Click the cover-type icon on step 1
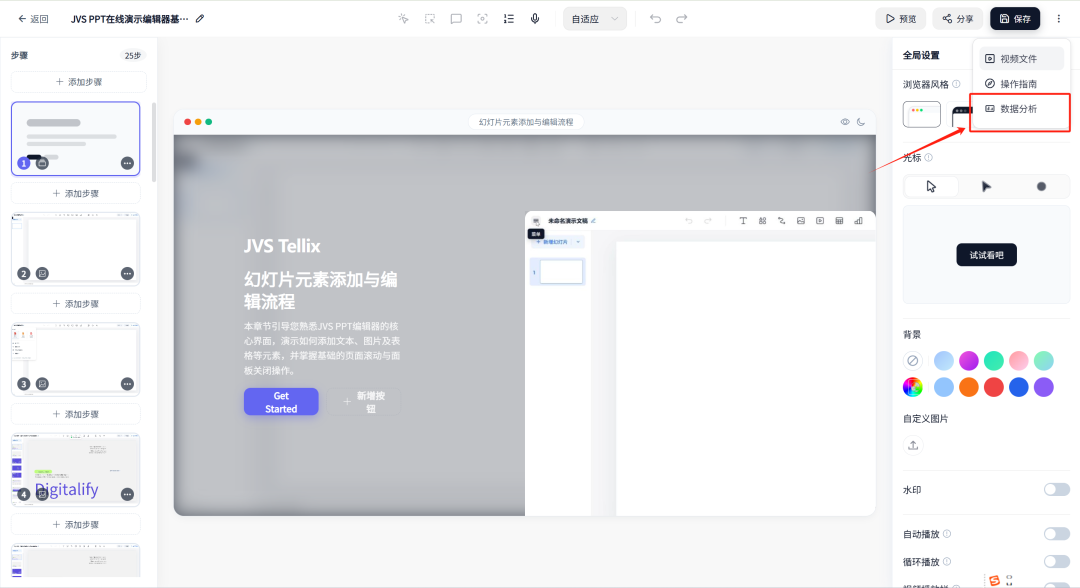This screenshot has height=588, width=1080. coord(42,163)
